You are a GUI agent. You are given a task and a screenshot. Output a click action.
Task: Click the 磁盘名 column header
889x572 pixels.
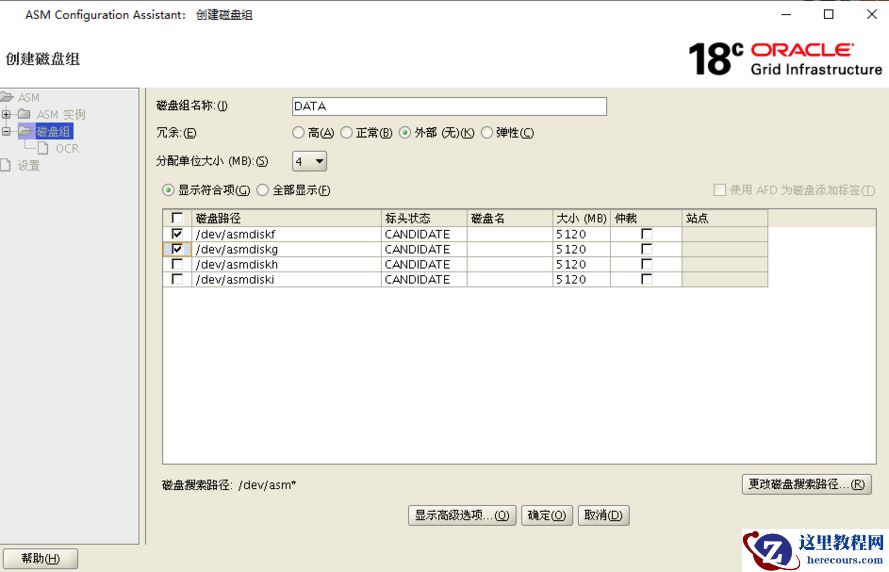(510, 218)
